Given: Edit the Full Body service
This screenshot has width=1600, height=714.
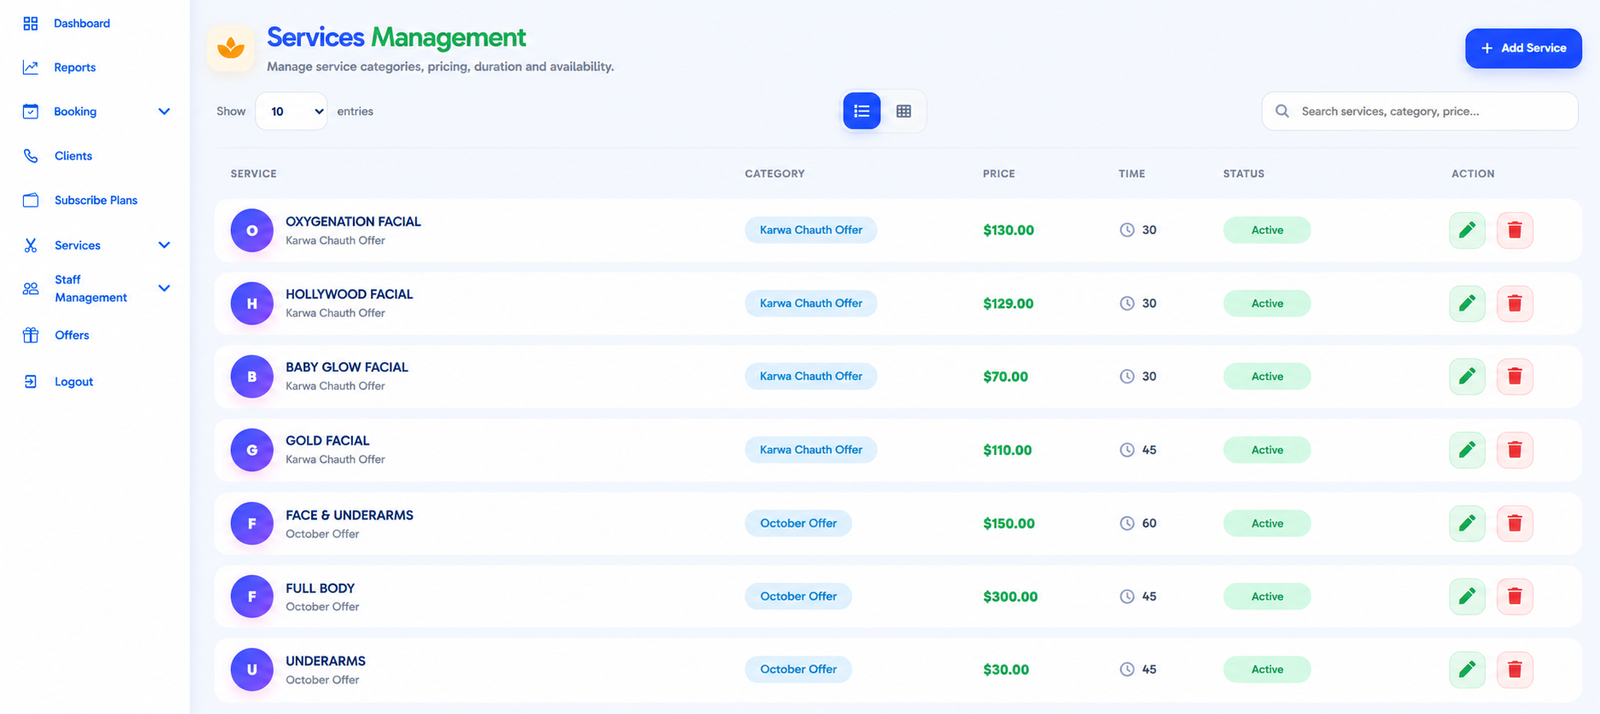Looking at the screenshot, I should coord(1467,596).
